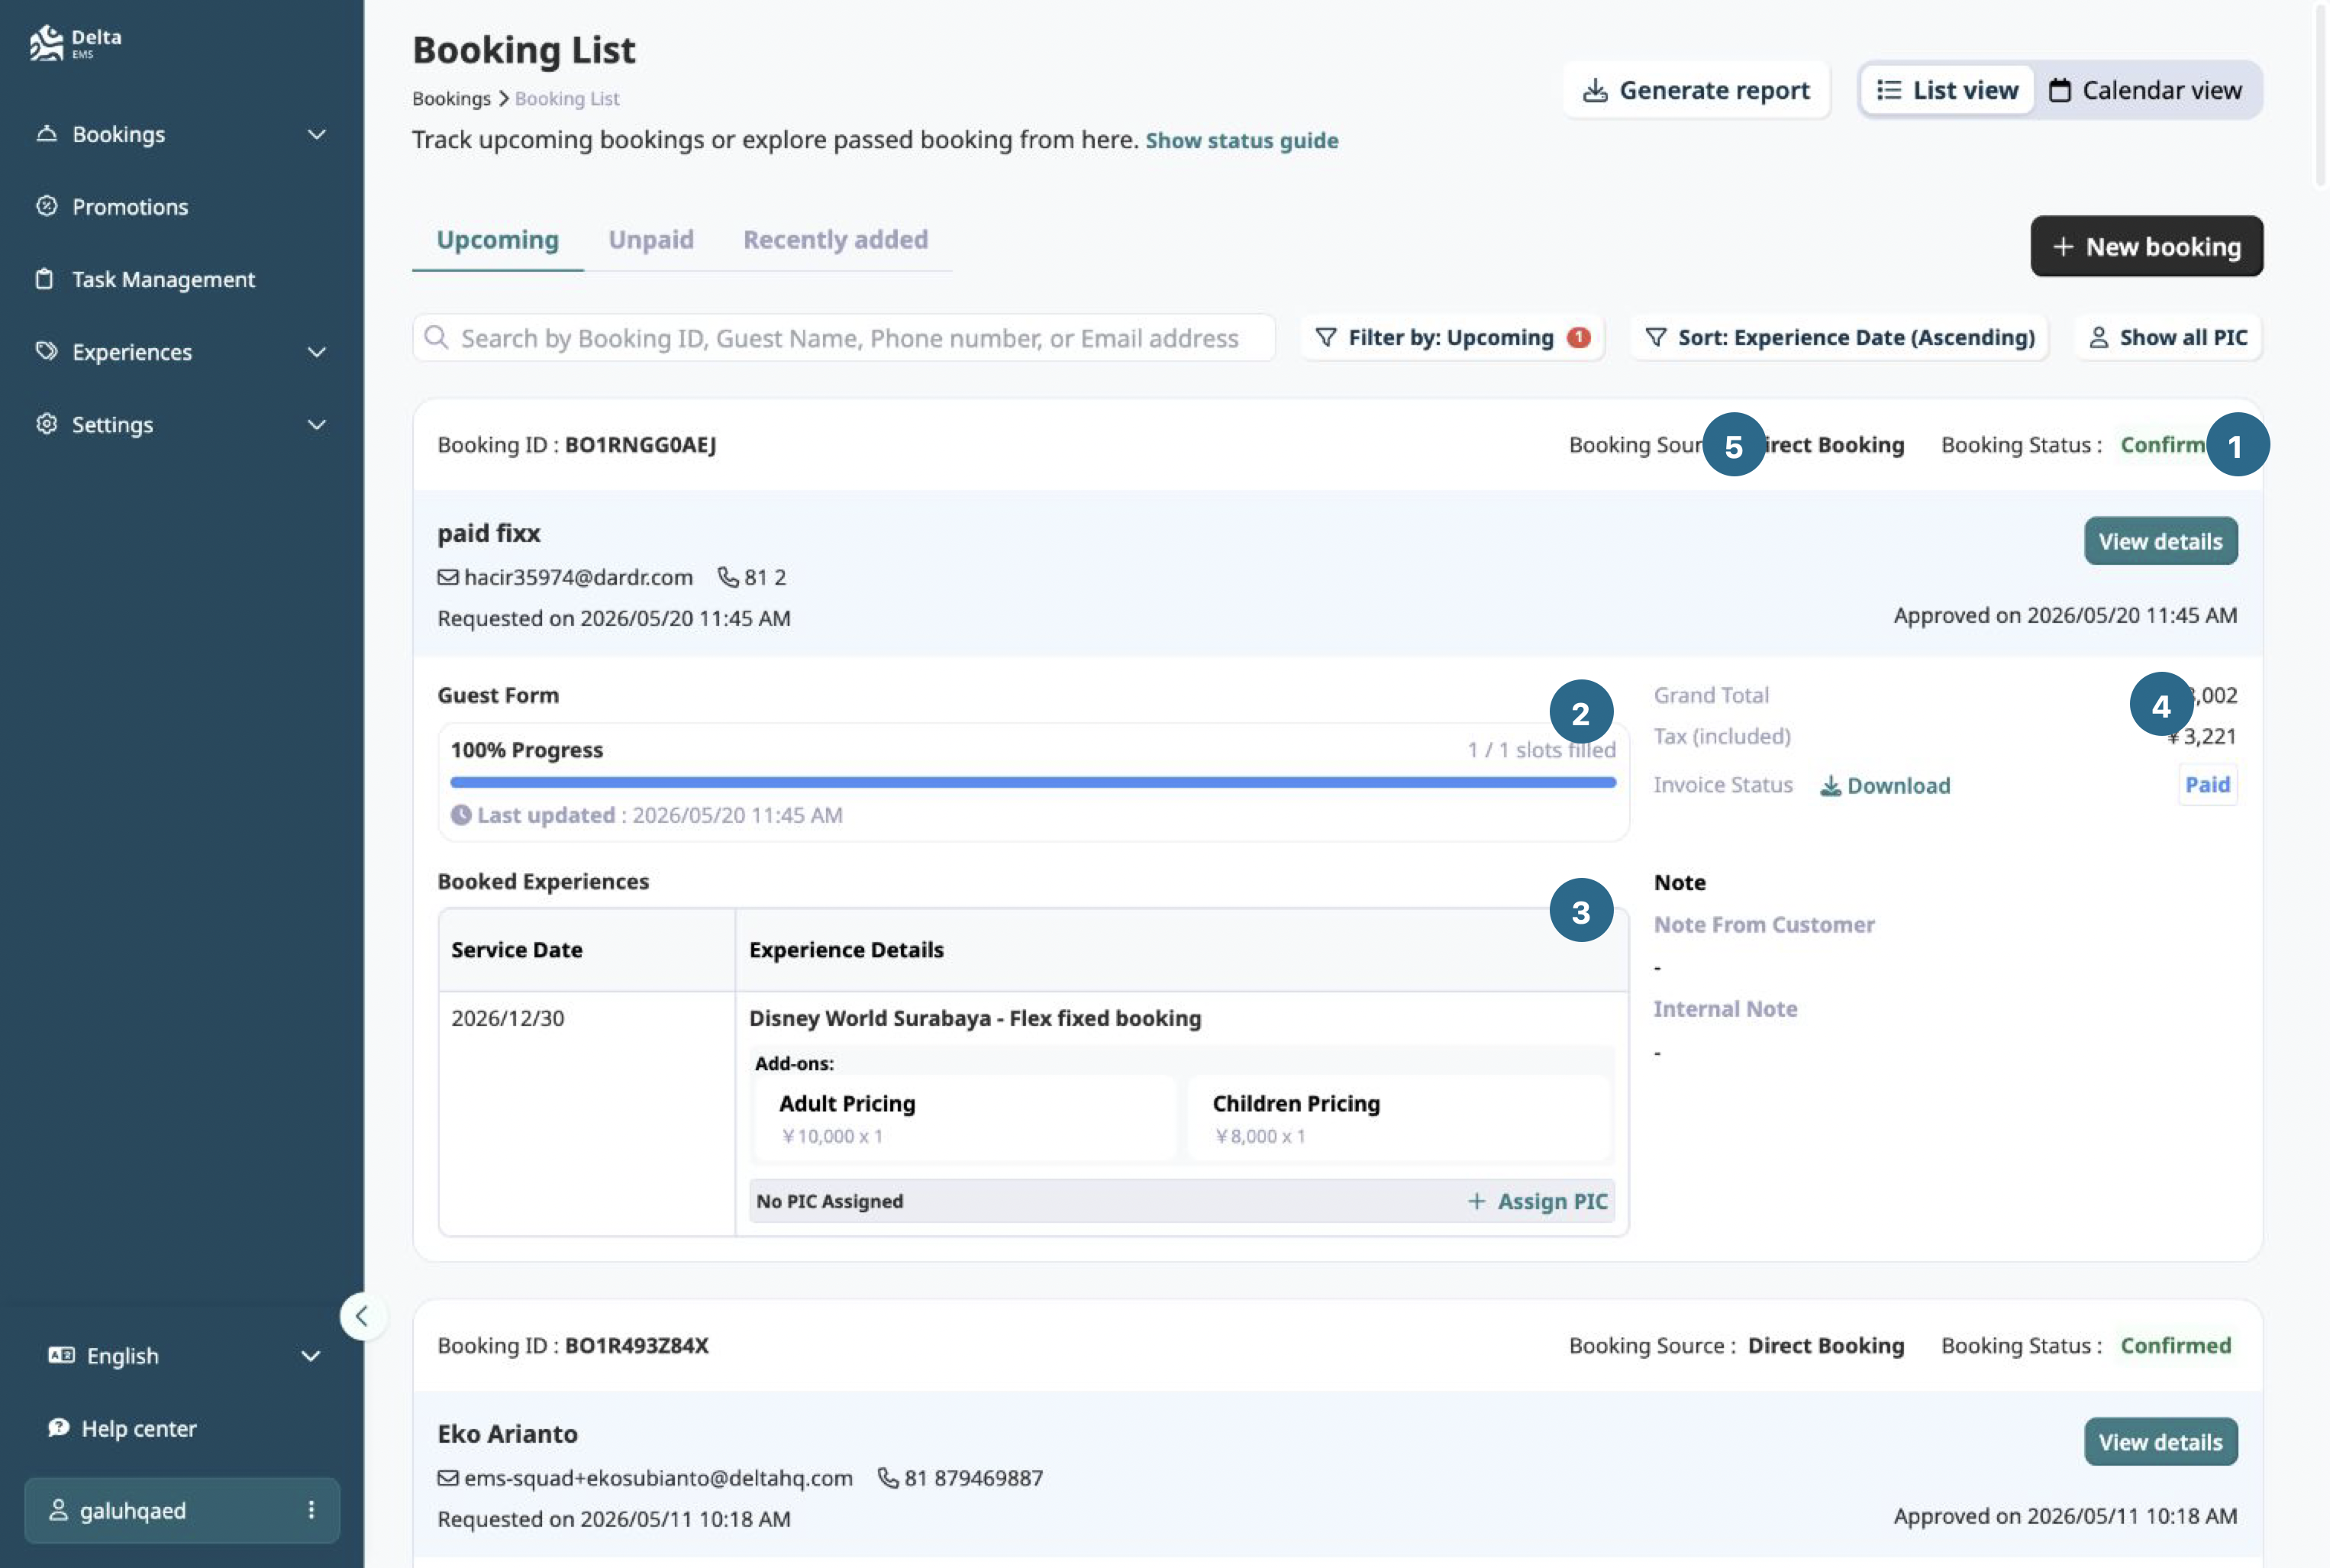Click the Bookings bell icon in sidebar
The image size is (2330, 1568).
[46, 133]
